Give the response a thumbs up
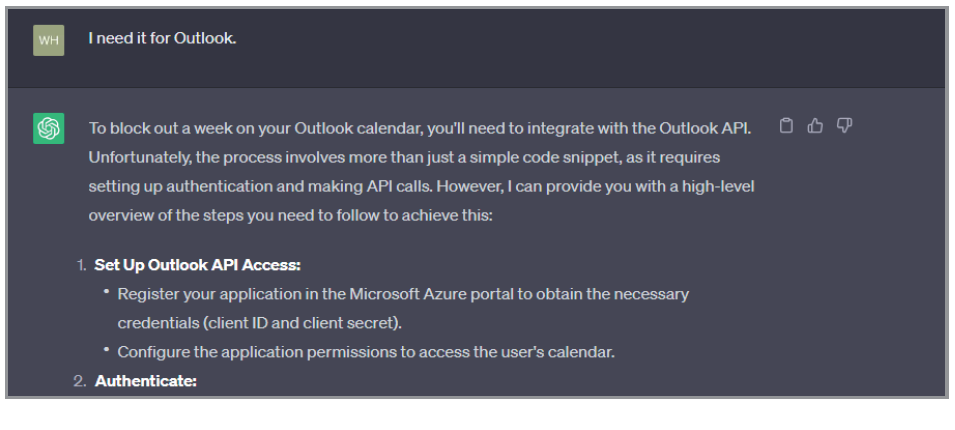 click(x=815, y=126)
